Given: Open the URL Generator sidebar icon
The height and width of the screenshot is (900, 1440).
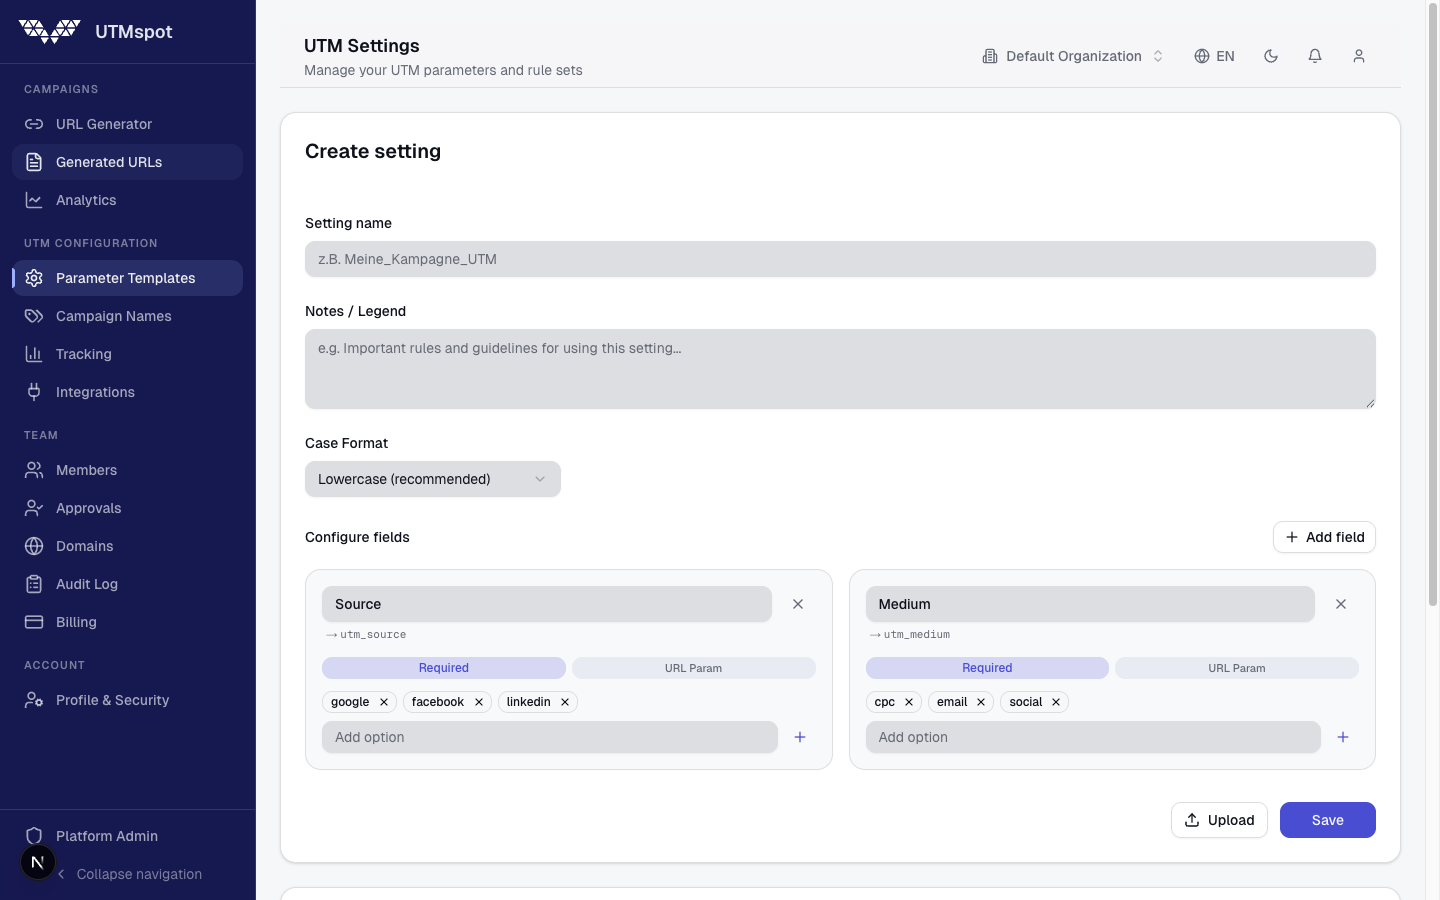Looking at the screenshot, I should 33,123.
